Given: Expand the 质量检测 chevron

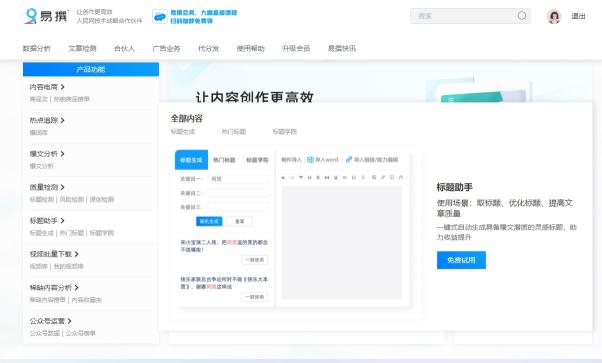Looking at the screenshot, I should 62,187.
